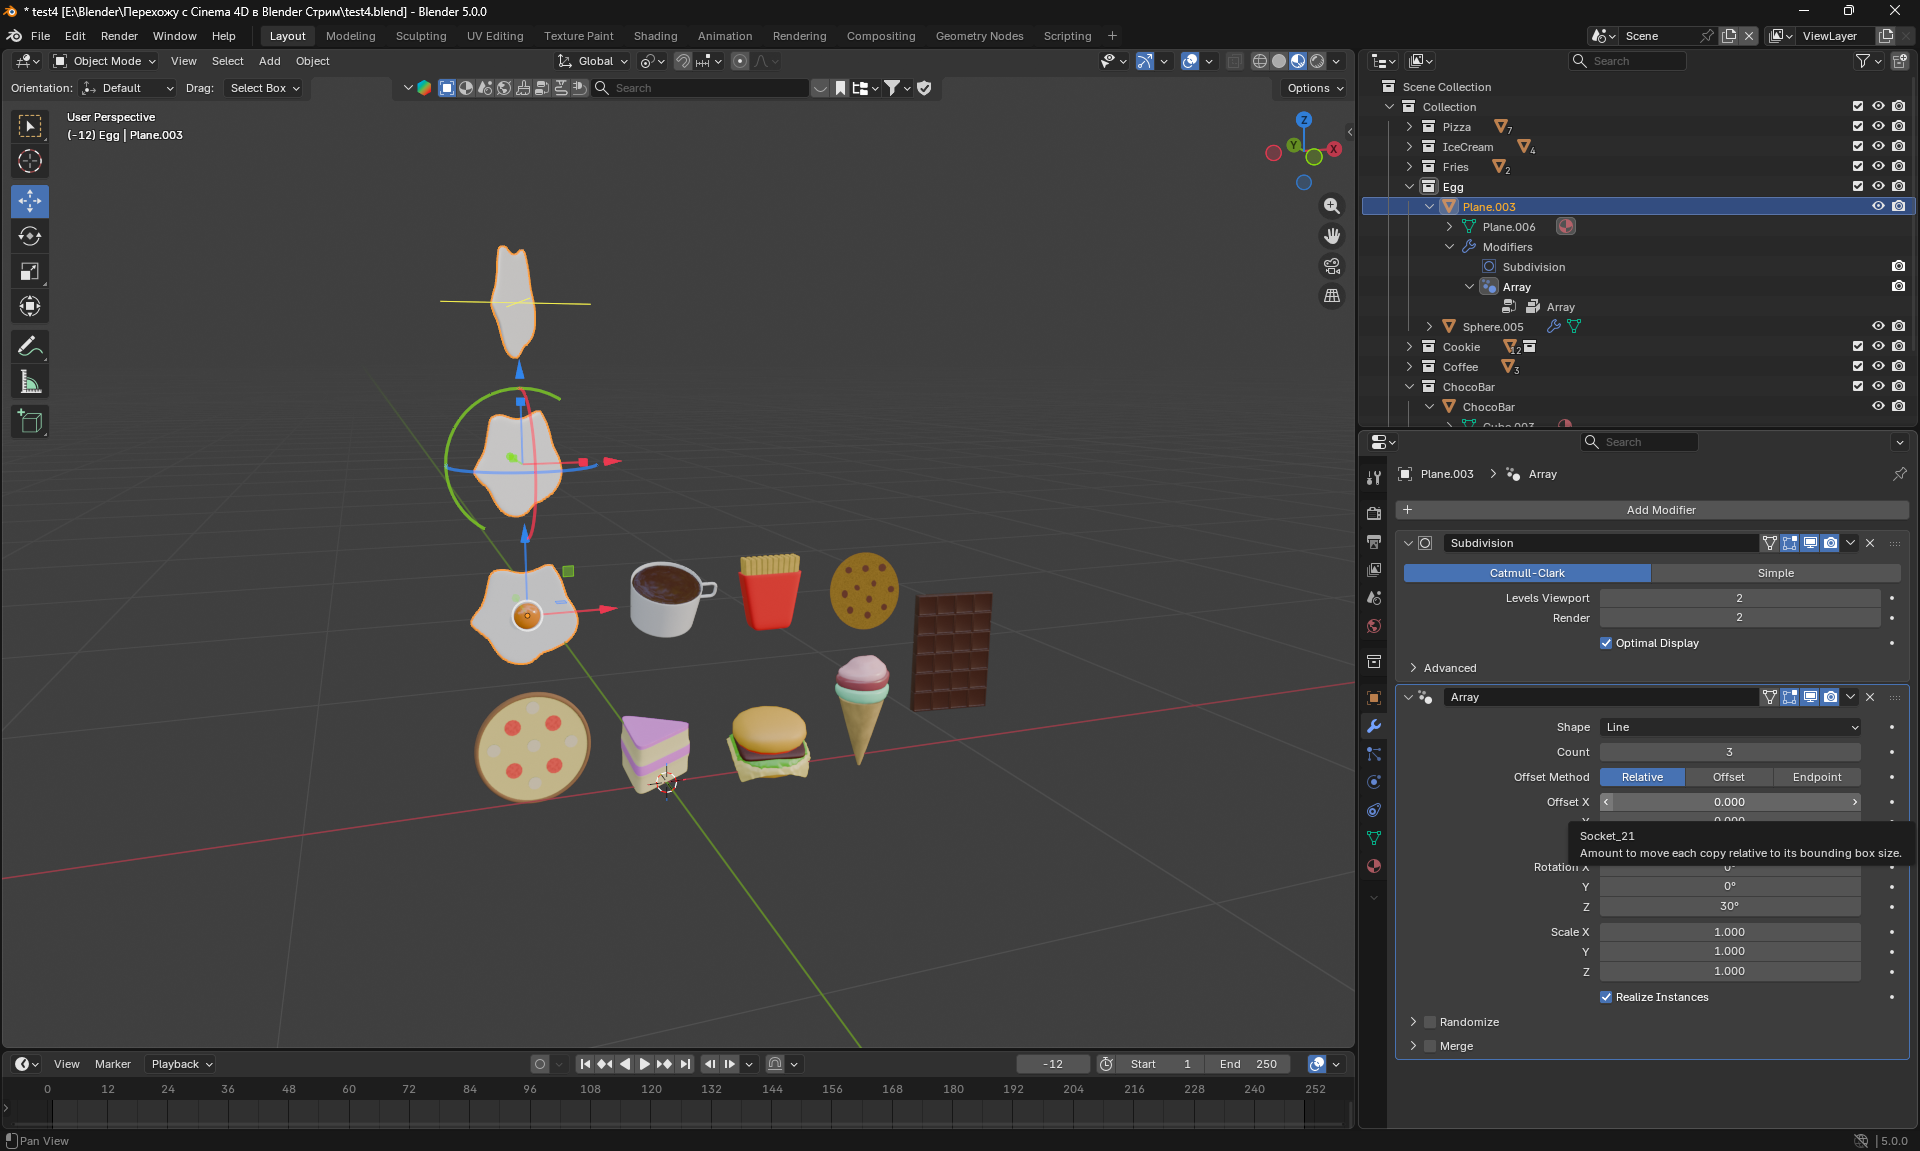The width and height of the screenshot is (1920, 1151).
Task: Switch to orthographic/perspective grid icon
Action: click(1332, 296)
